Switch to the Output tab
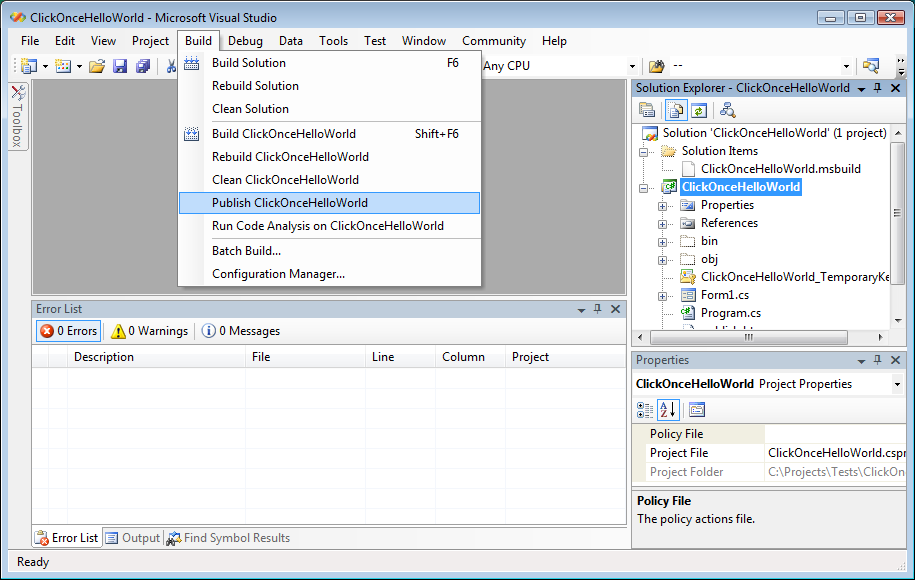The height and width of the screenshot is (580, 915). point(133,538)
